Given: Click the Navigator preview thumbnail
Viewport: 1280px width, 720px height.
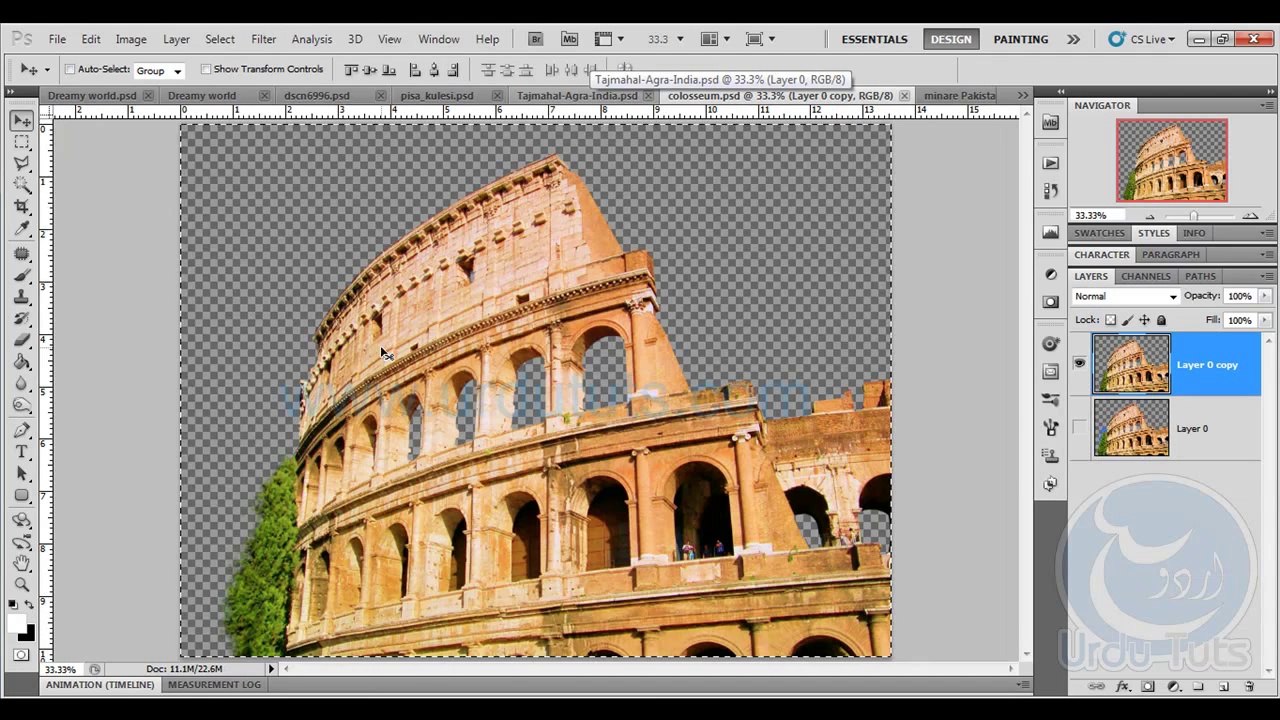Looking at the screenshot, I should (x=1172, y=160).
